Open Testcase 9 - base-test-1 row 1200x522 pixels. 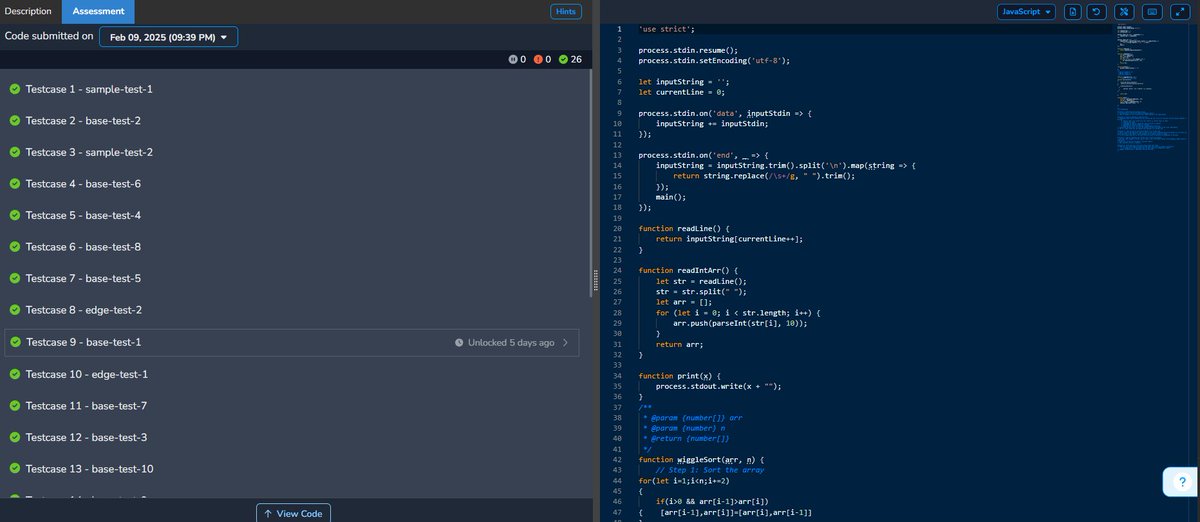tap(292, 343)
